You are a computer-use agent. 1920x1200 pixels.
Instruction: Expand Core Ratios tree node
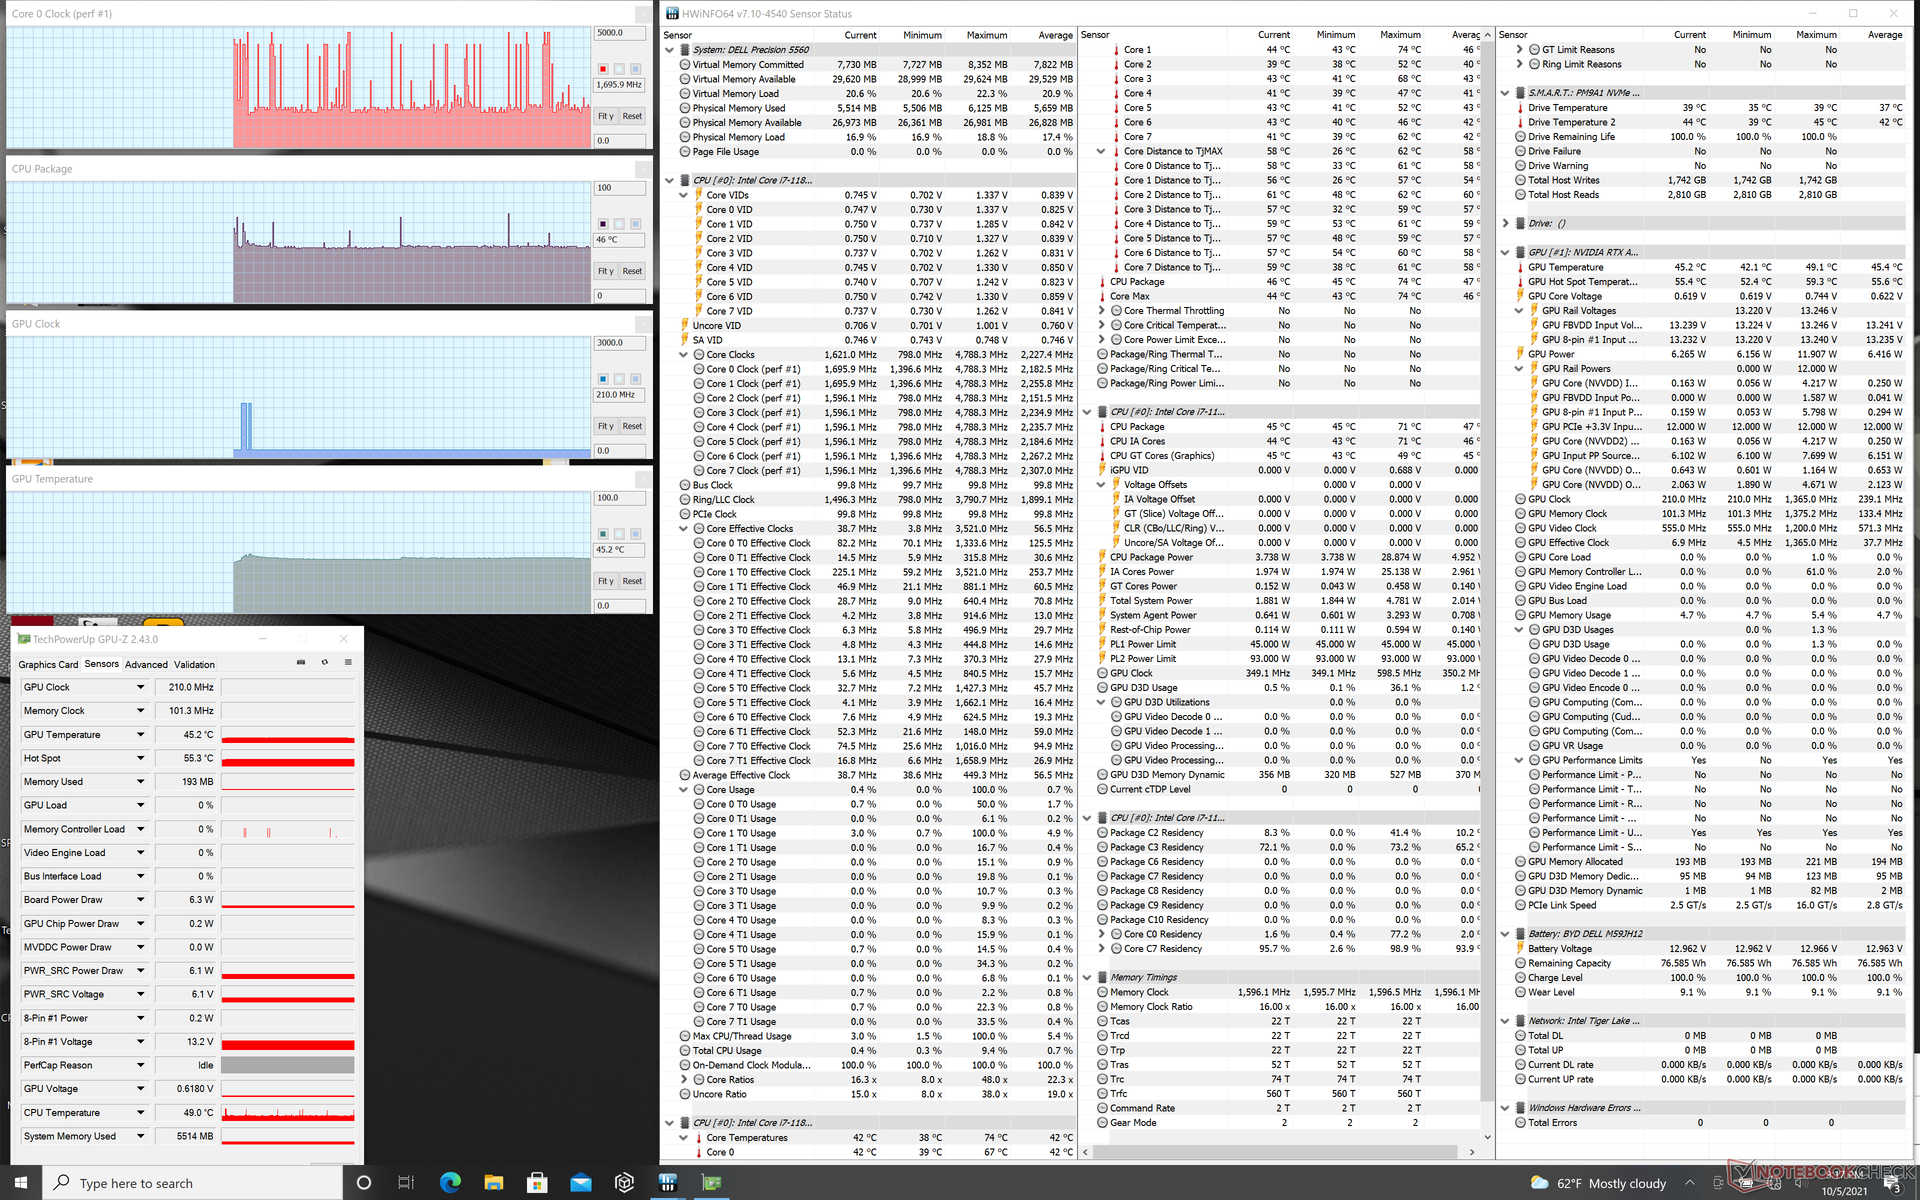coord(684,1080)
